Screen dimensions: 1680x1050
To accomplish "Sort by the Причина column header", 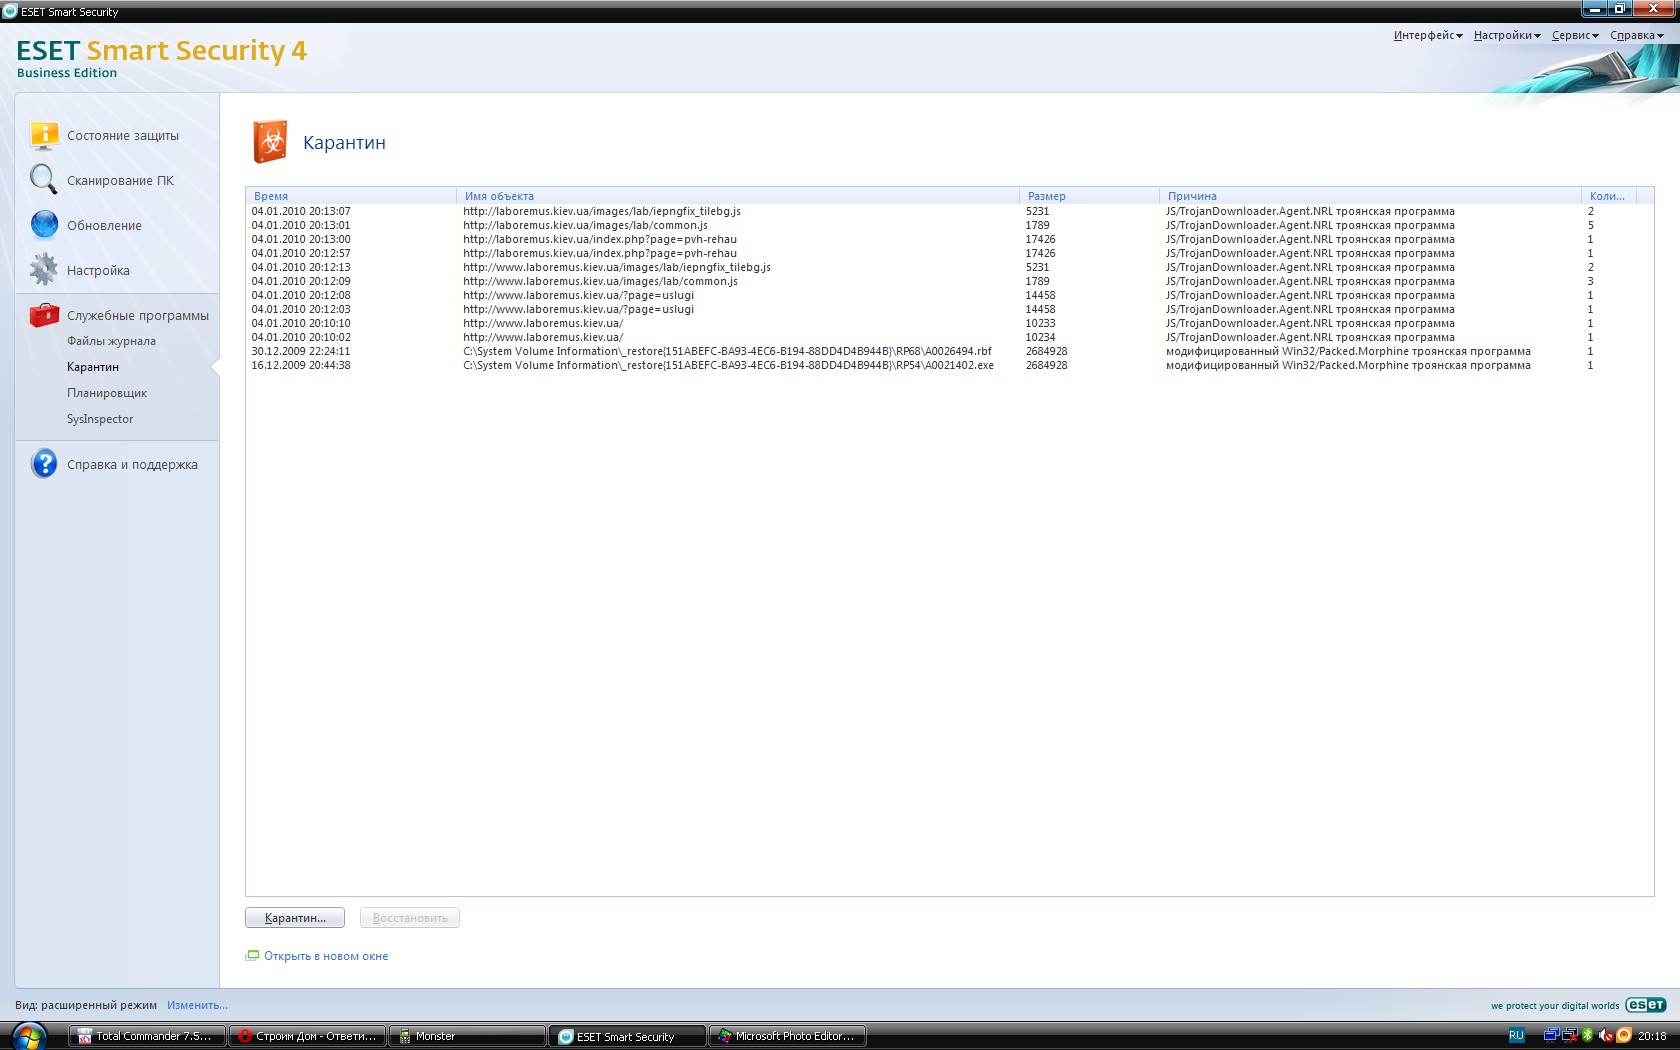I will coord(1371,196).
